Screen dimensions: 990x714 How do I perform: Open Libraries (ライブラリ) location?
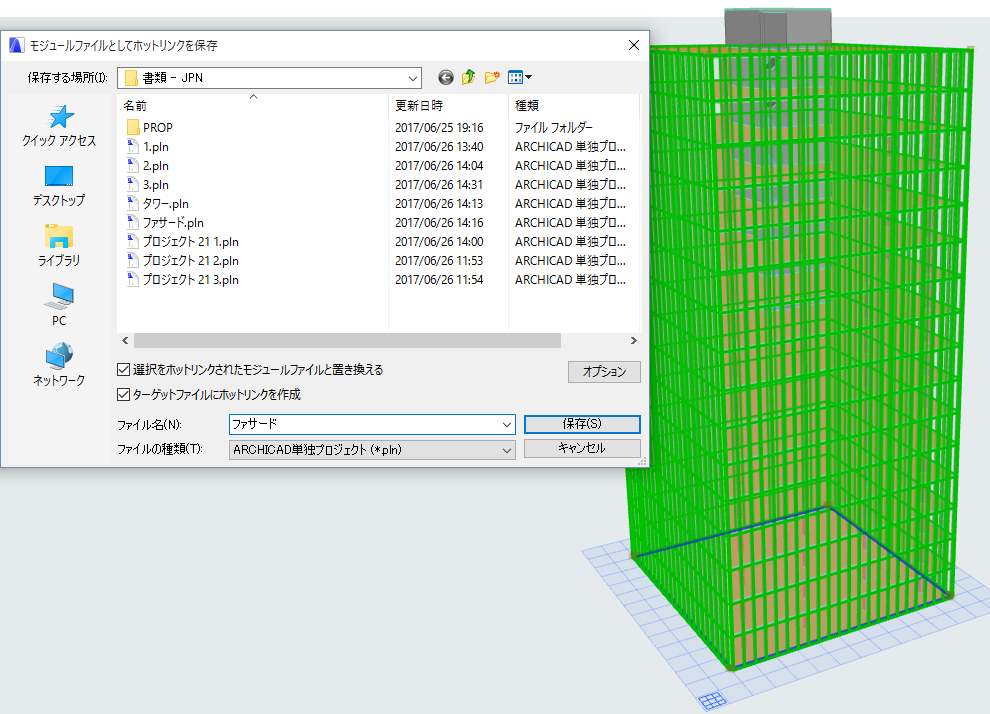(x=59, y=246)
